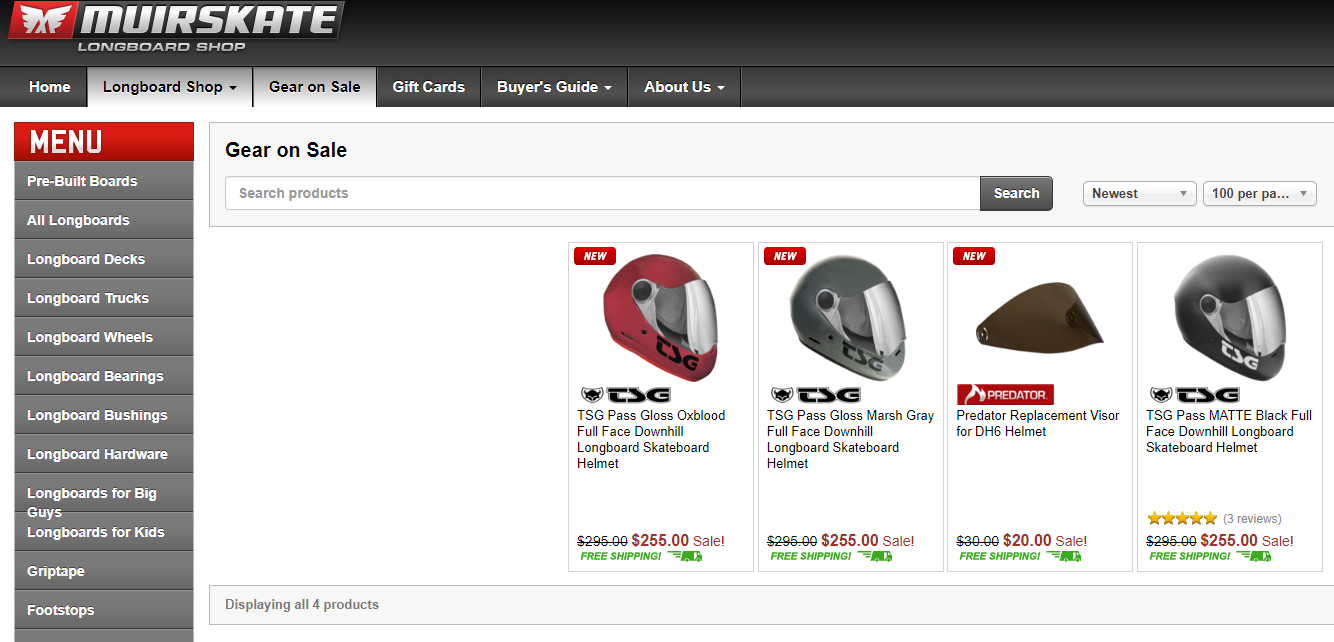This screenshot has width=1334, height=642.
Task: Focus the Search products input field
Action: [x=602, y=194]
